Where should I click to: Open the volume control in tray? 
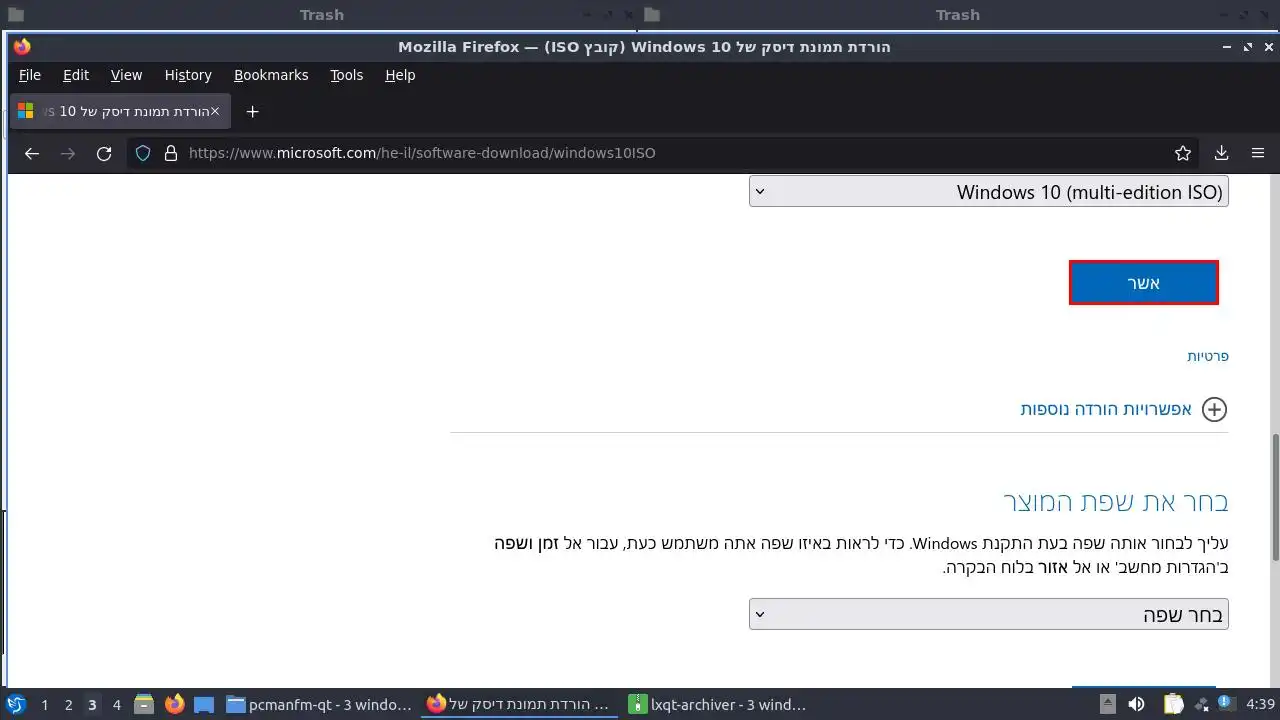(1136, 705)
